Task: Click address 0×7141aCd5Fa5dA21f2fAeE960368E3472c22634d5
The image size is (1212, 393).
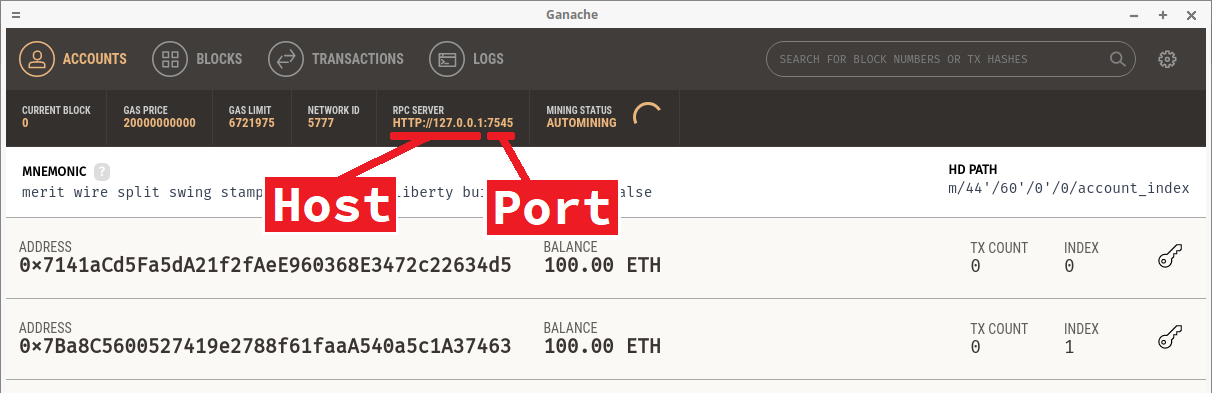Action: [x=265, y=266]
